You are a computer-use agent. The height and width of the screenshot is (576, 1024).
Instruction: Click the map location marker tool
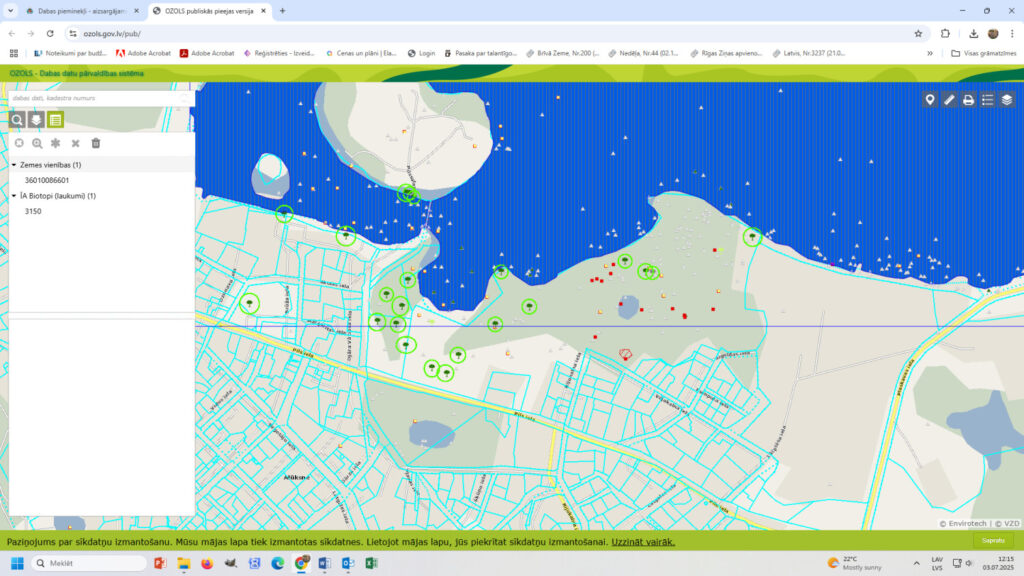coord(930,100)
